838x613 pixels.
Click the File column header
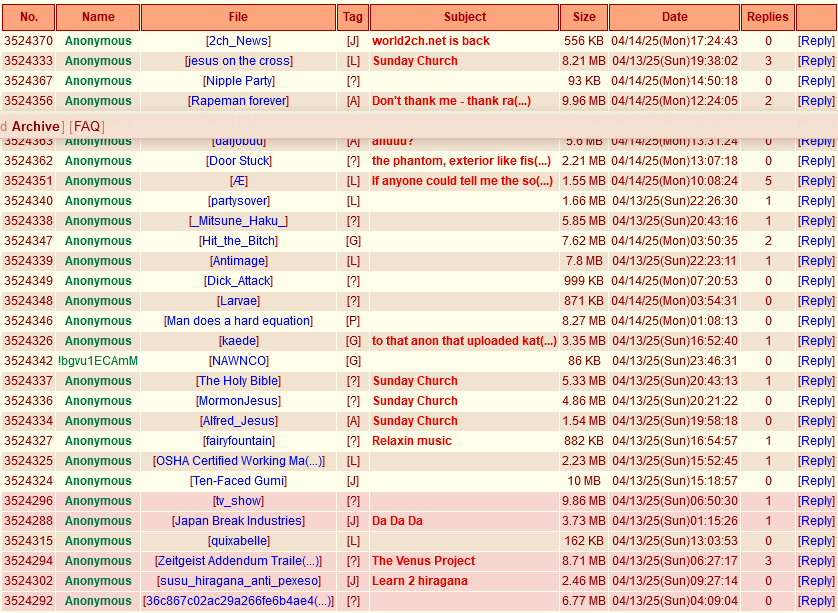click(238, 17)
